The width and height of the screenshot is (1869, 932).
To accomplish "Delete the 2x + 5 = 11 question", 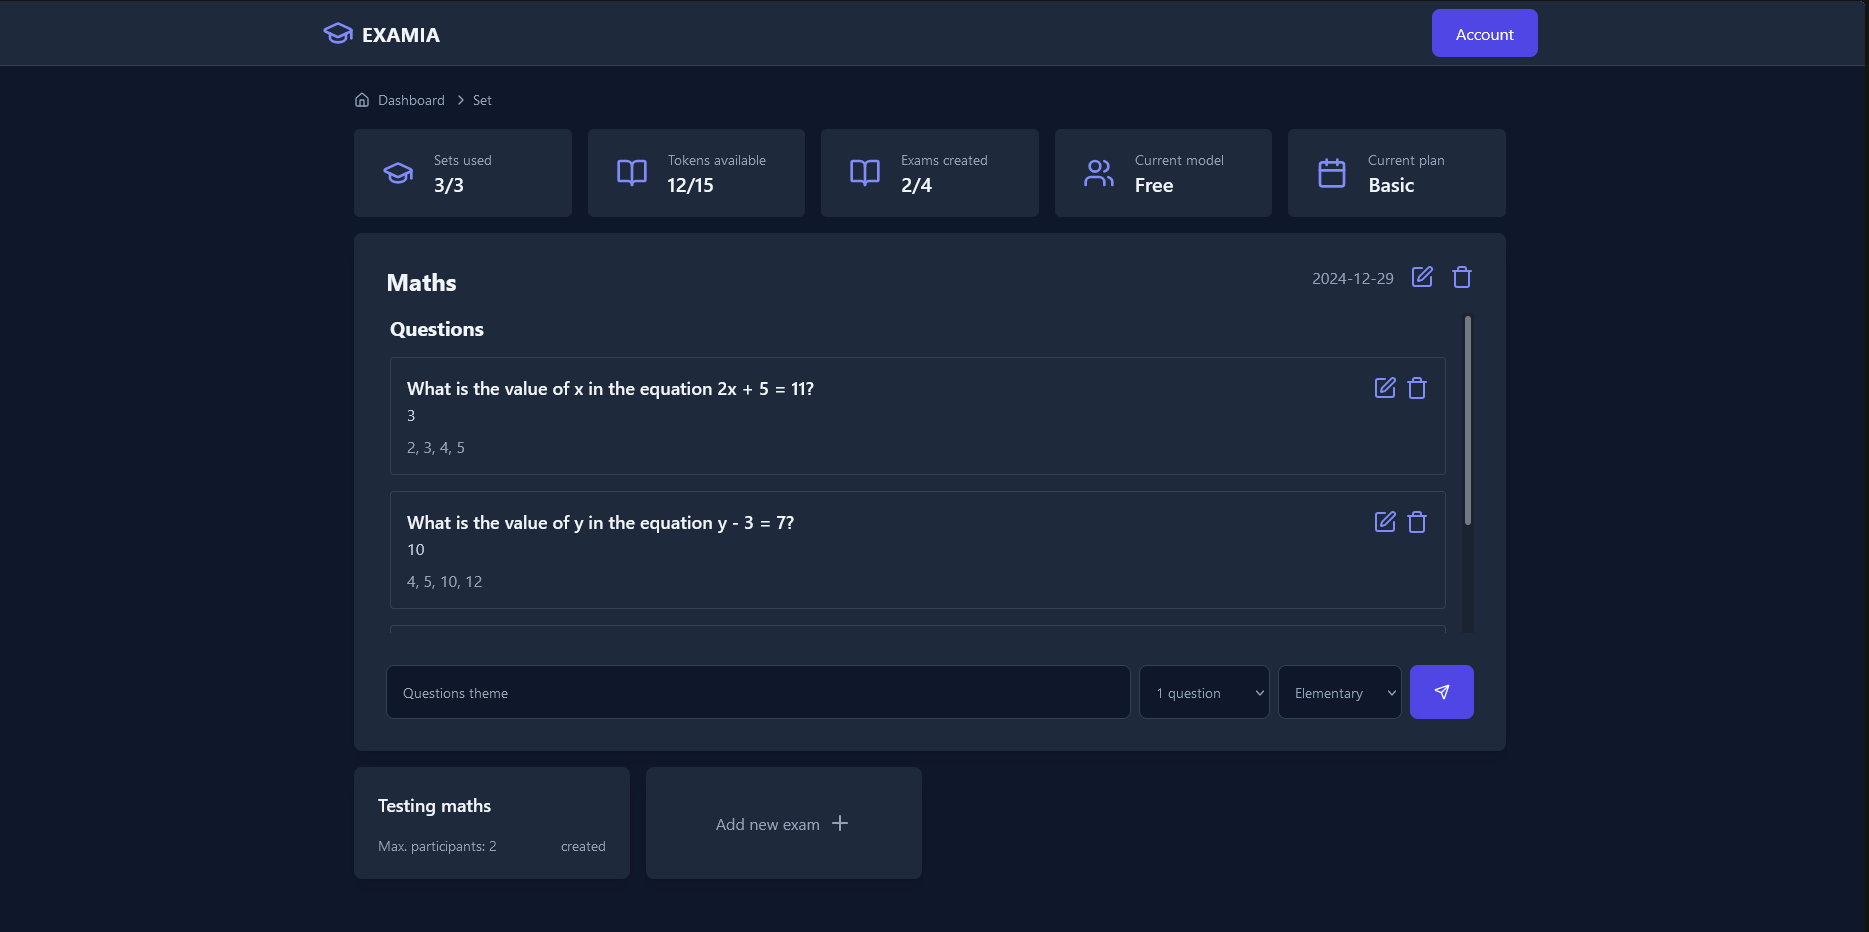I will coord(1416,388).
